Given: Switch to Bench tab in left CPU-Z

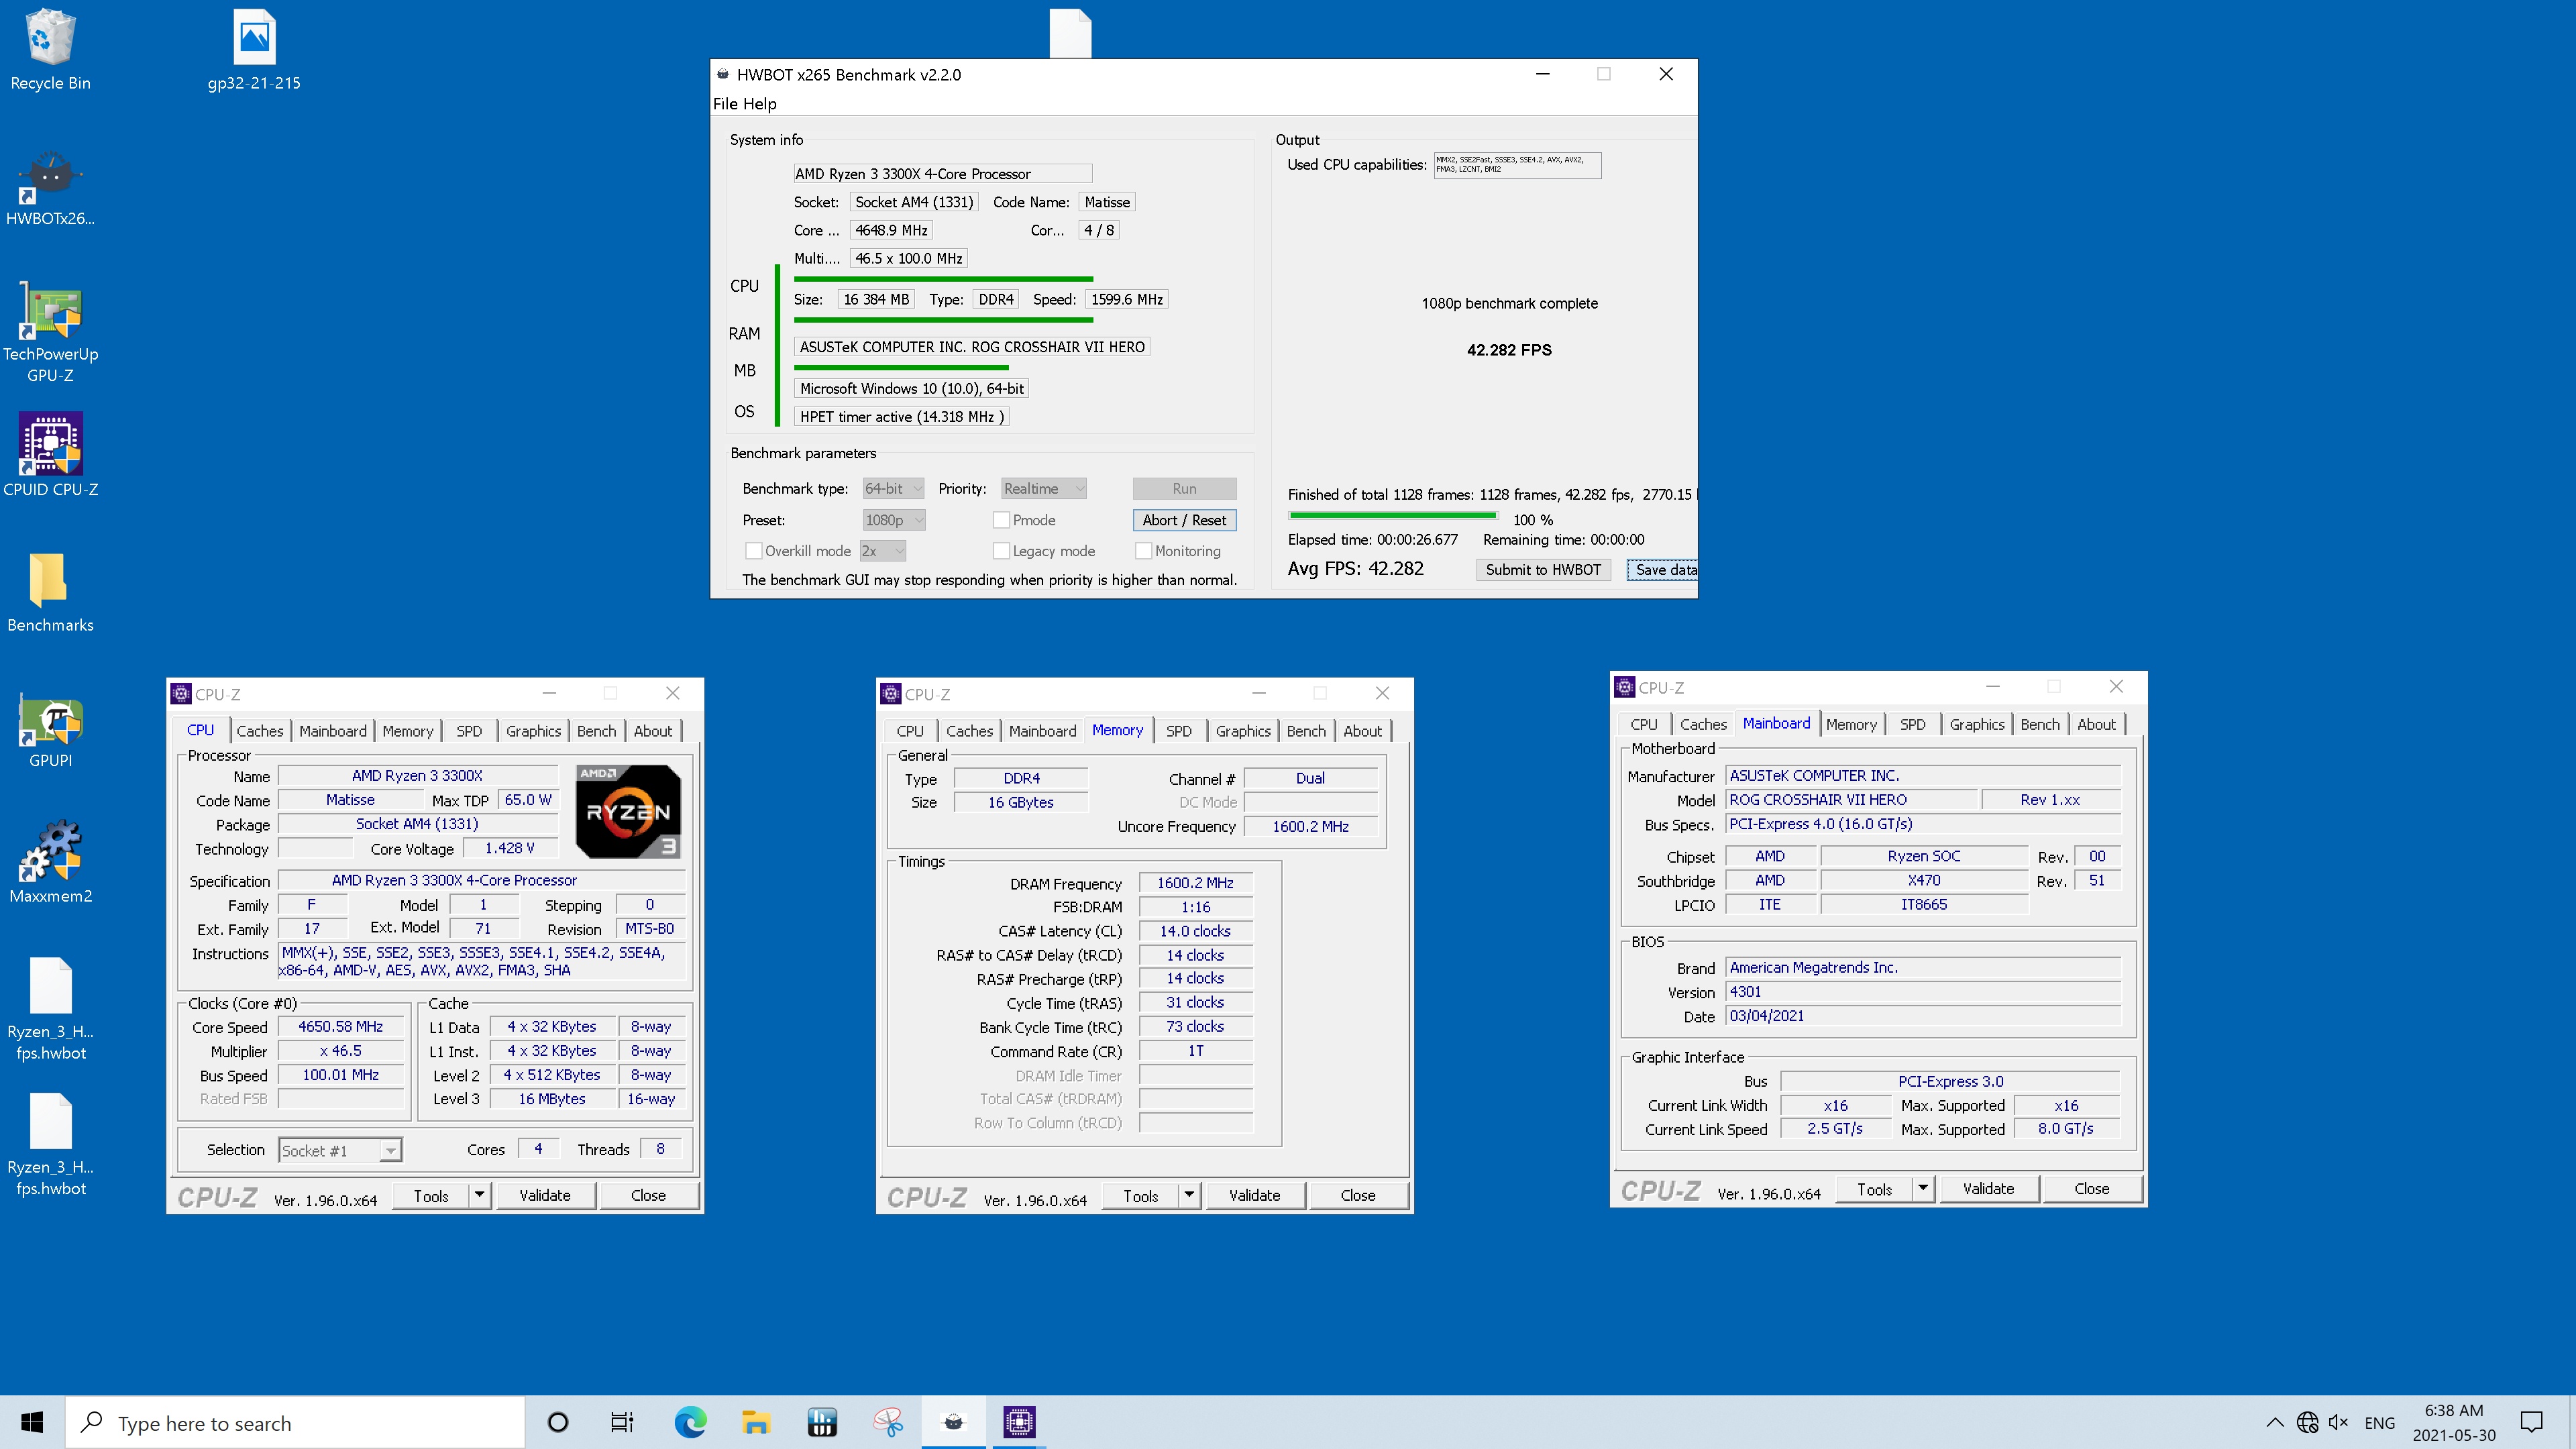Looking at the screenshot, I should (x=596, y=731).
